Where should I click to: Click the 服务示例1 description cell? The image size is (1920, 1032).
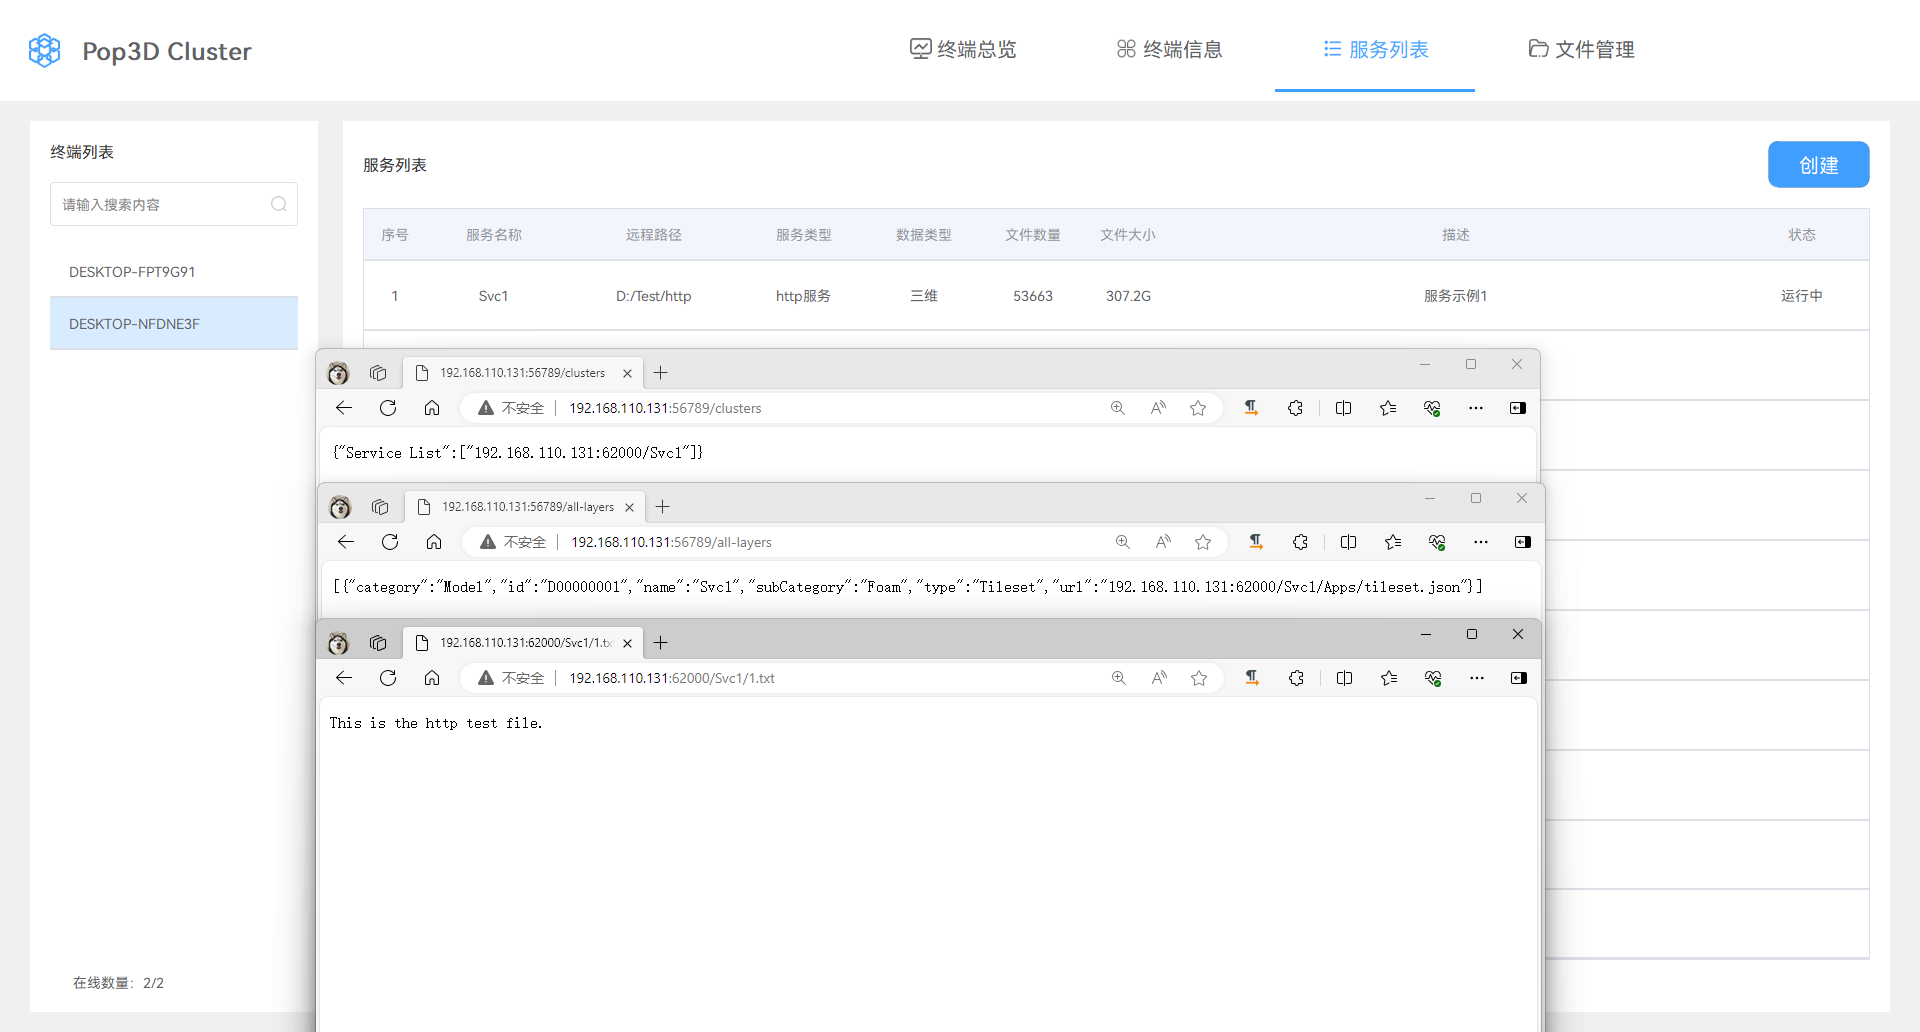pyautogui.click(x=1455, y=296)
